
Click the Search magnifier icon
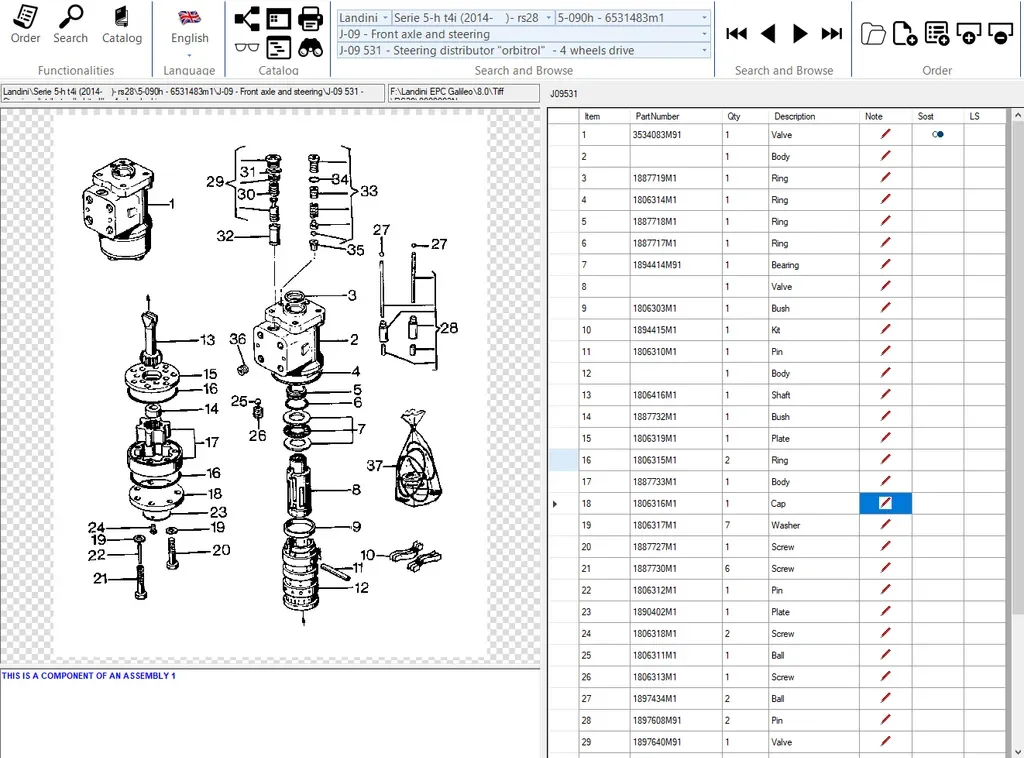[x=70, y=17]
